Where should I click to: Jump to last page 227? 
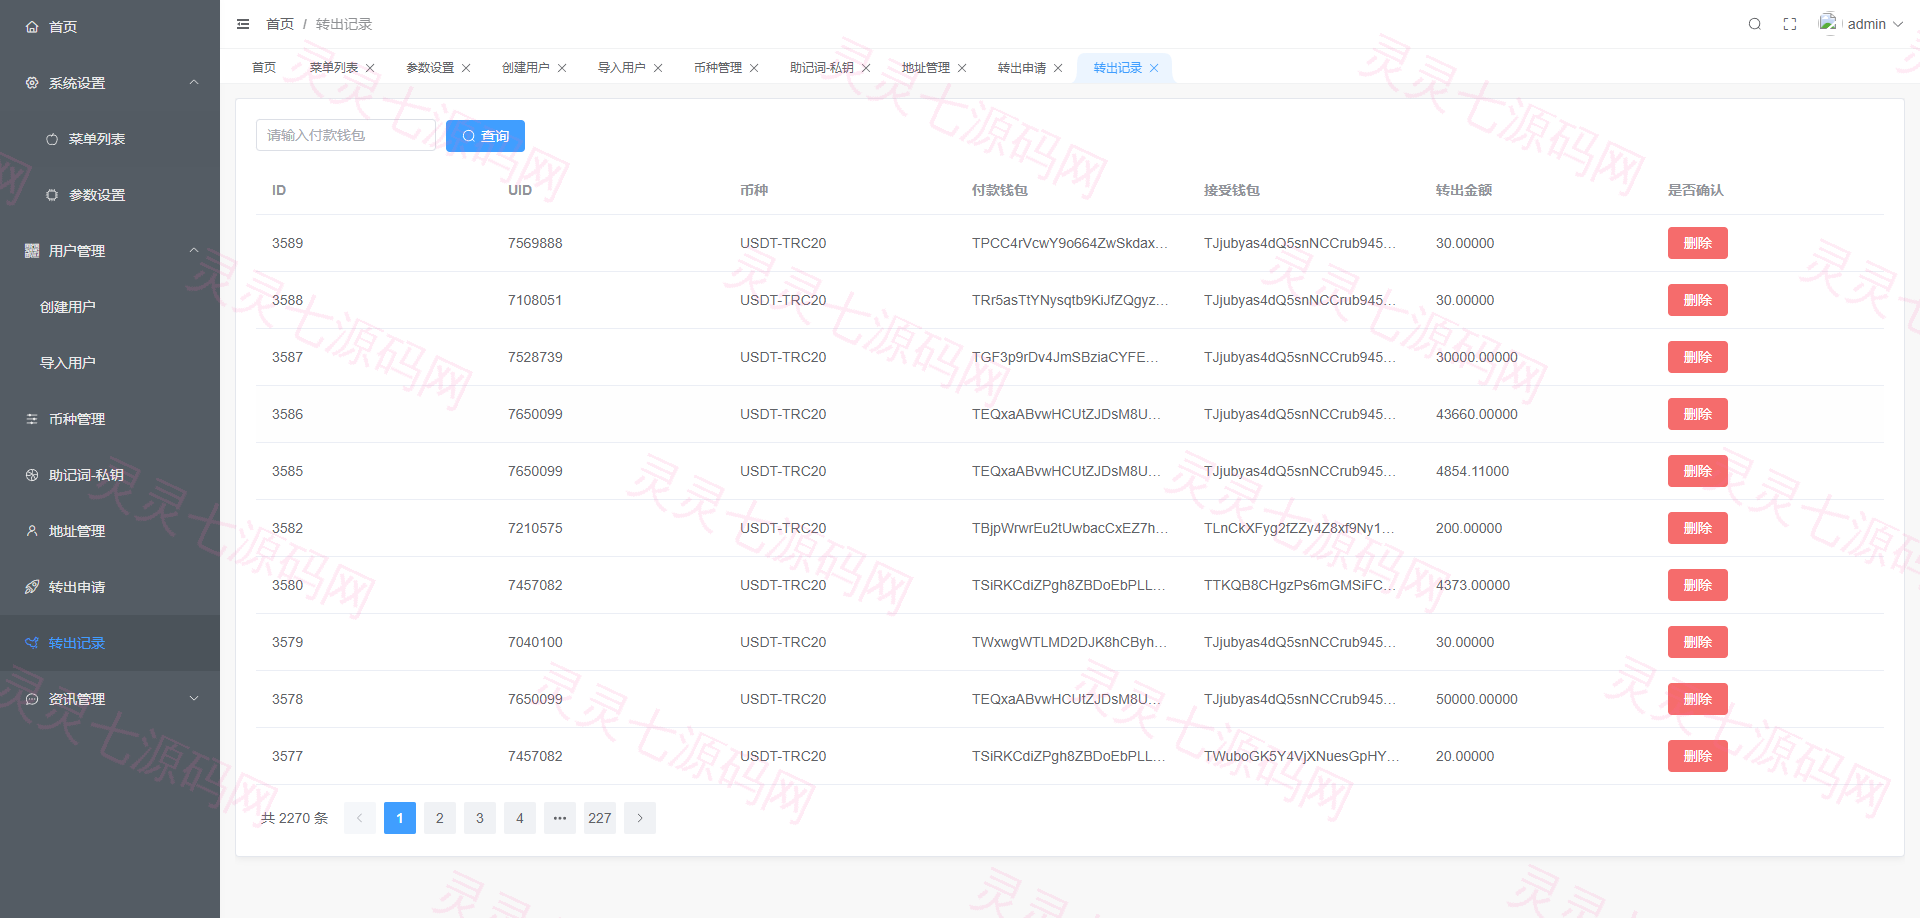(600, 818)
